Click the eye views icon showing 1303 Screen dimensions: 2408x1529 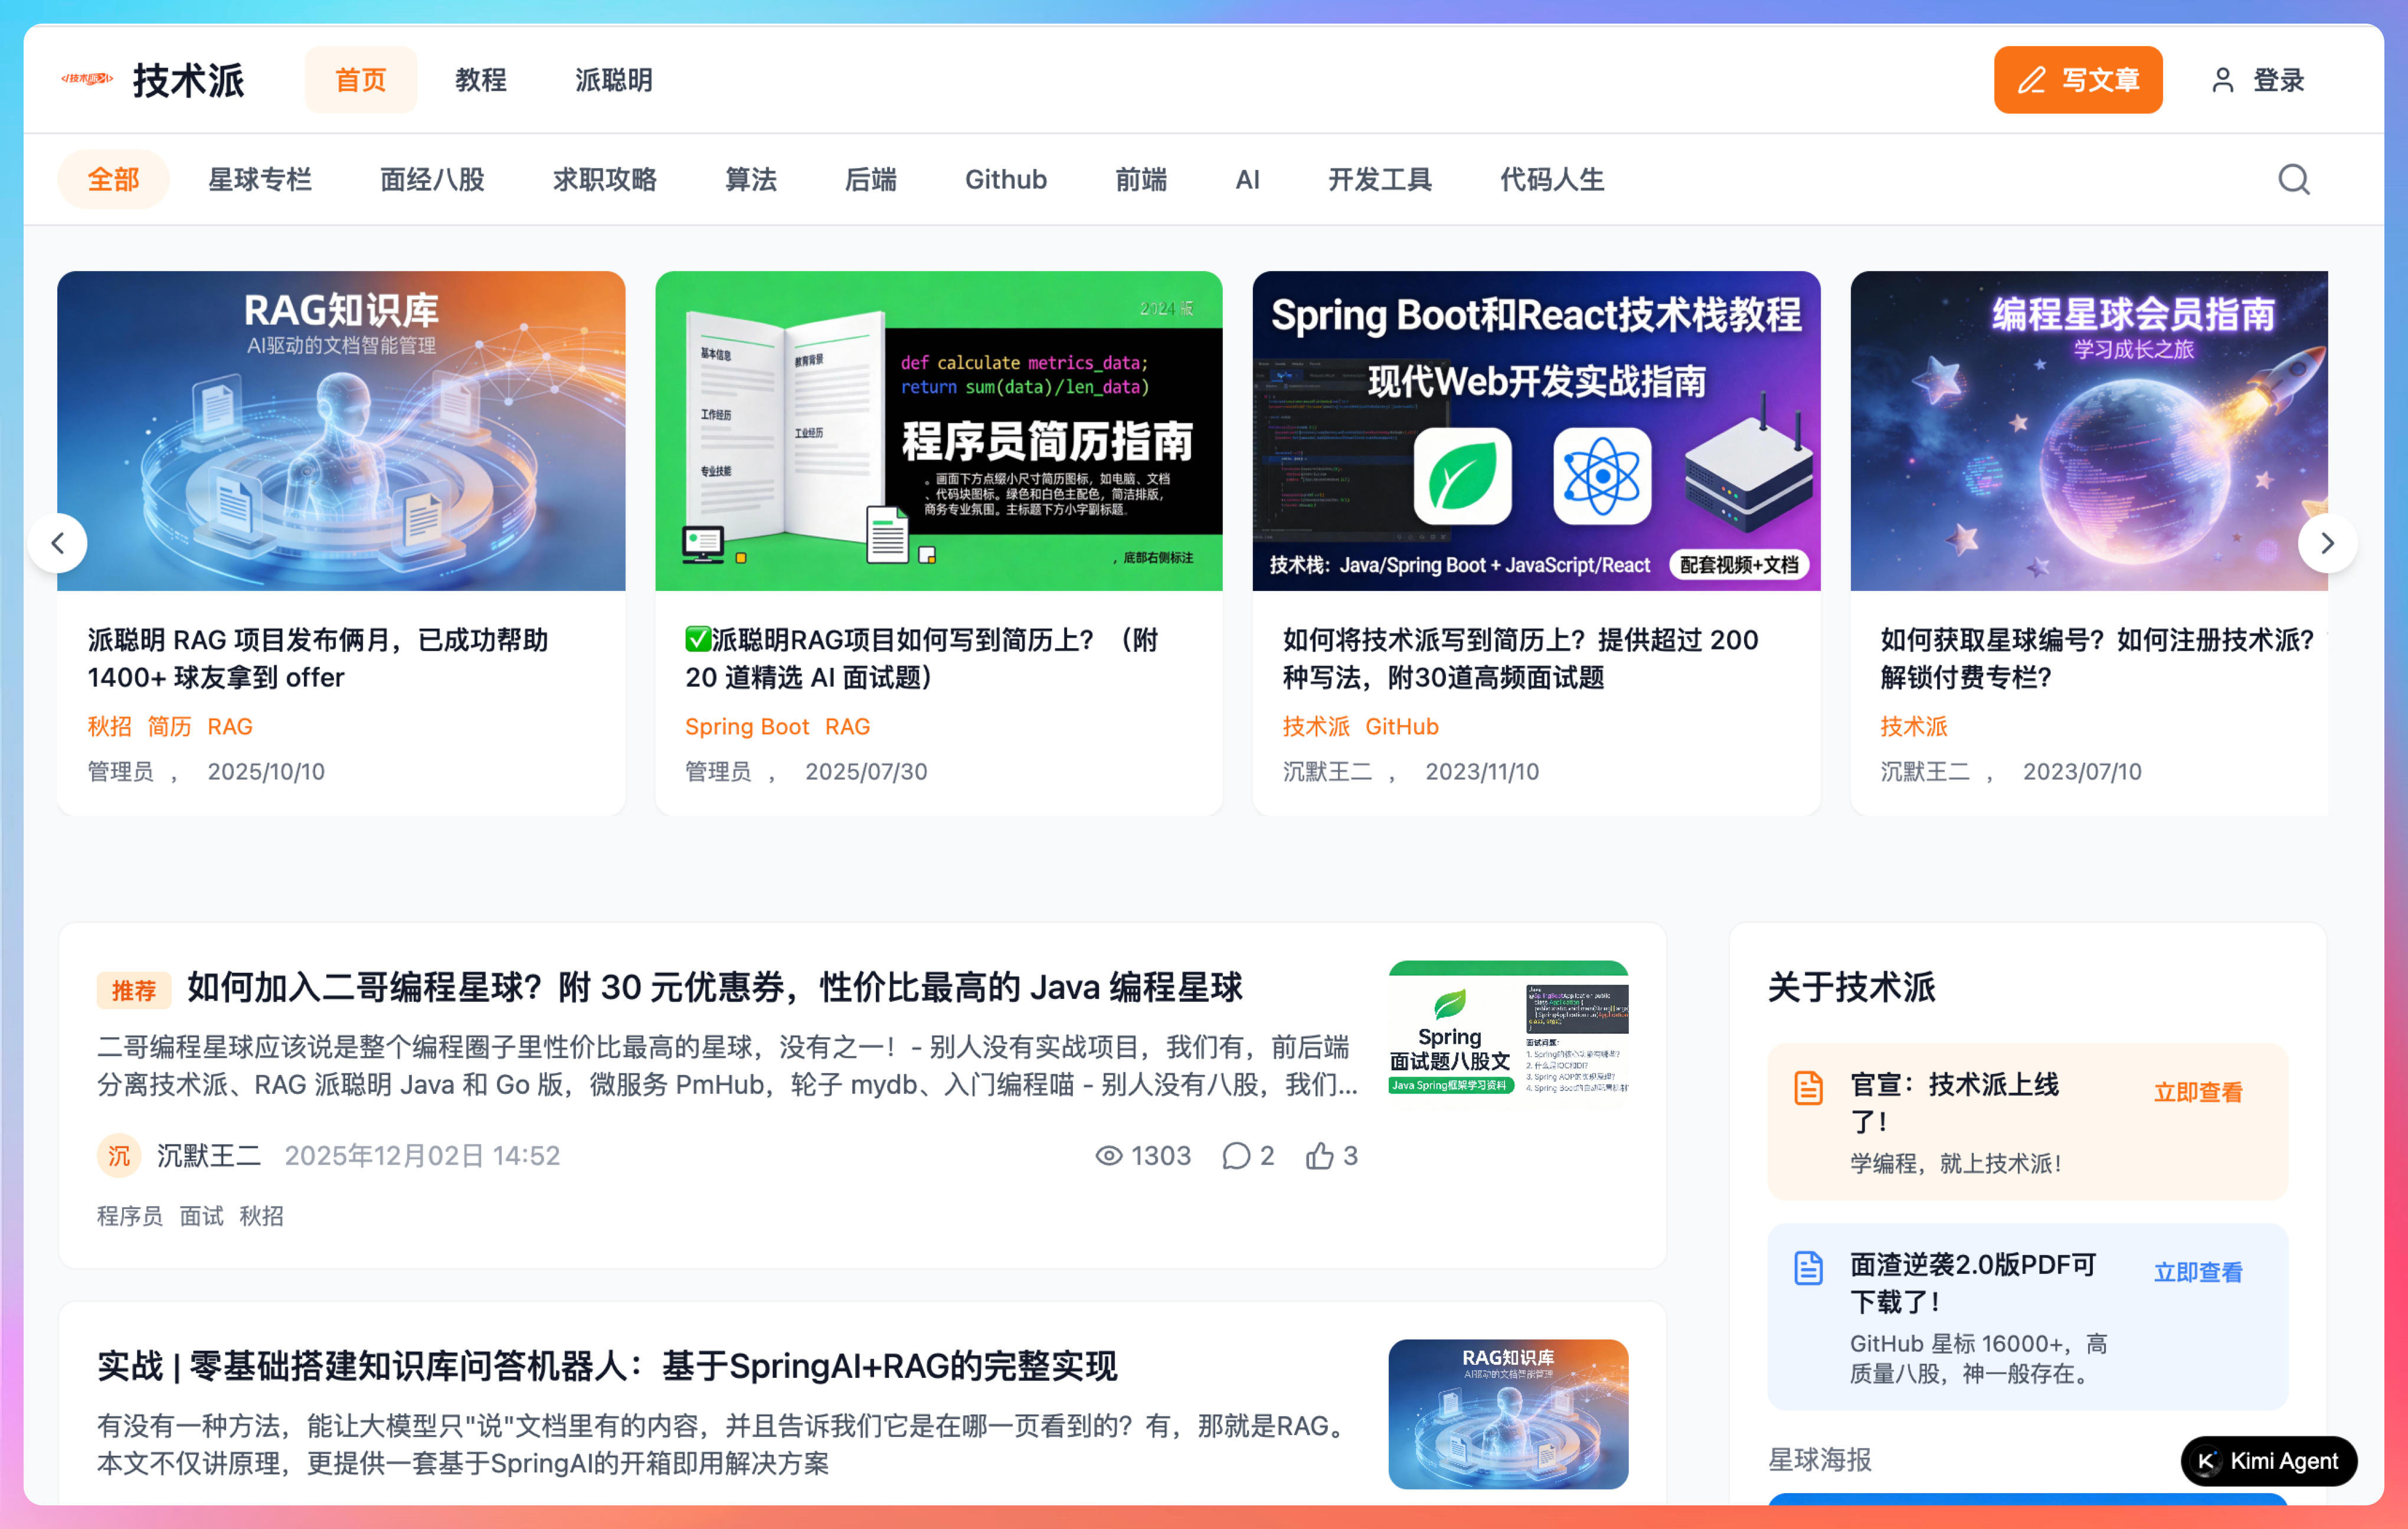[1108, 1156]
